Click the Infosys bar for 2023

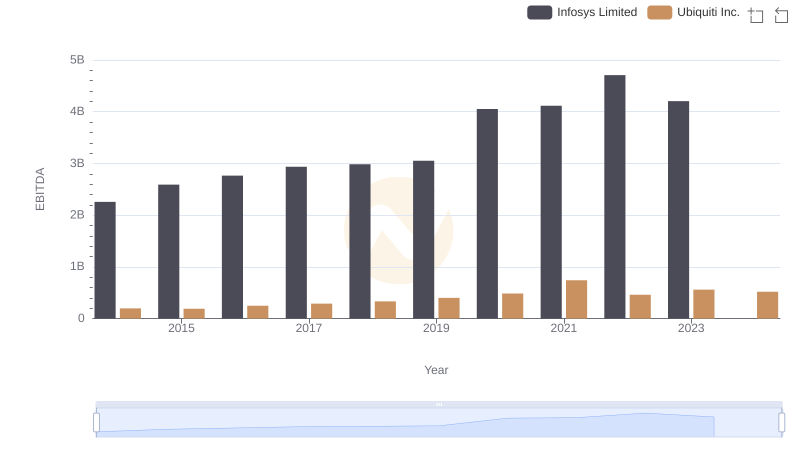tap(678, 210)
